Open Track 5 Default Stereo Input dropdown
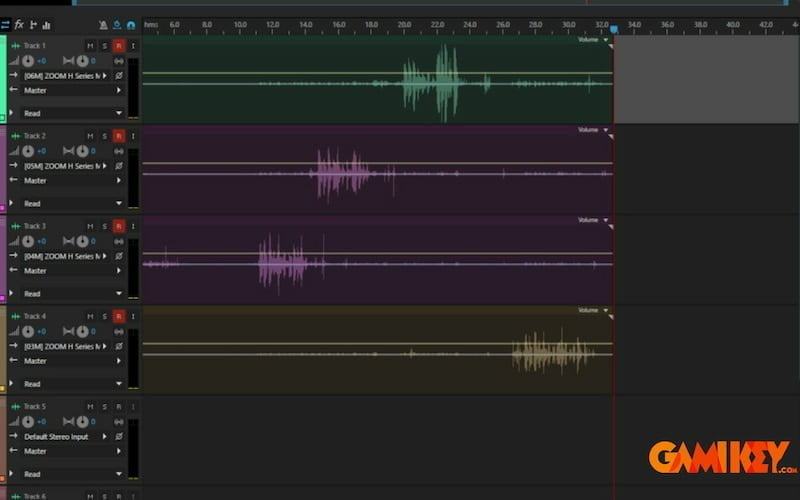800x500 pixels. click(x=65, y=437)
